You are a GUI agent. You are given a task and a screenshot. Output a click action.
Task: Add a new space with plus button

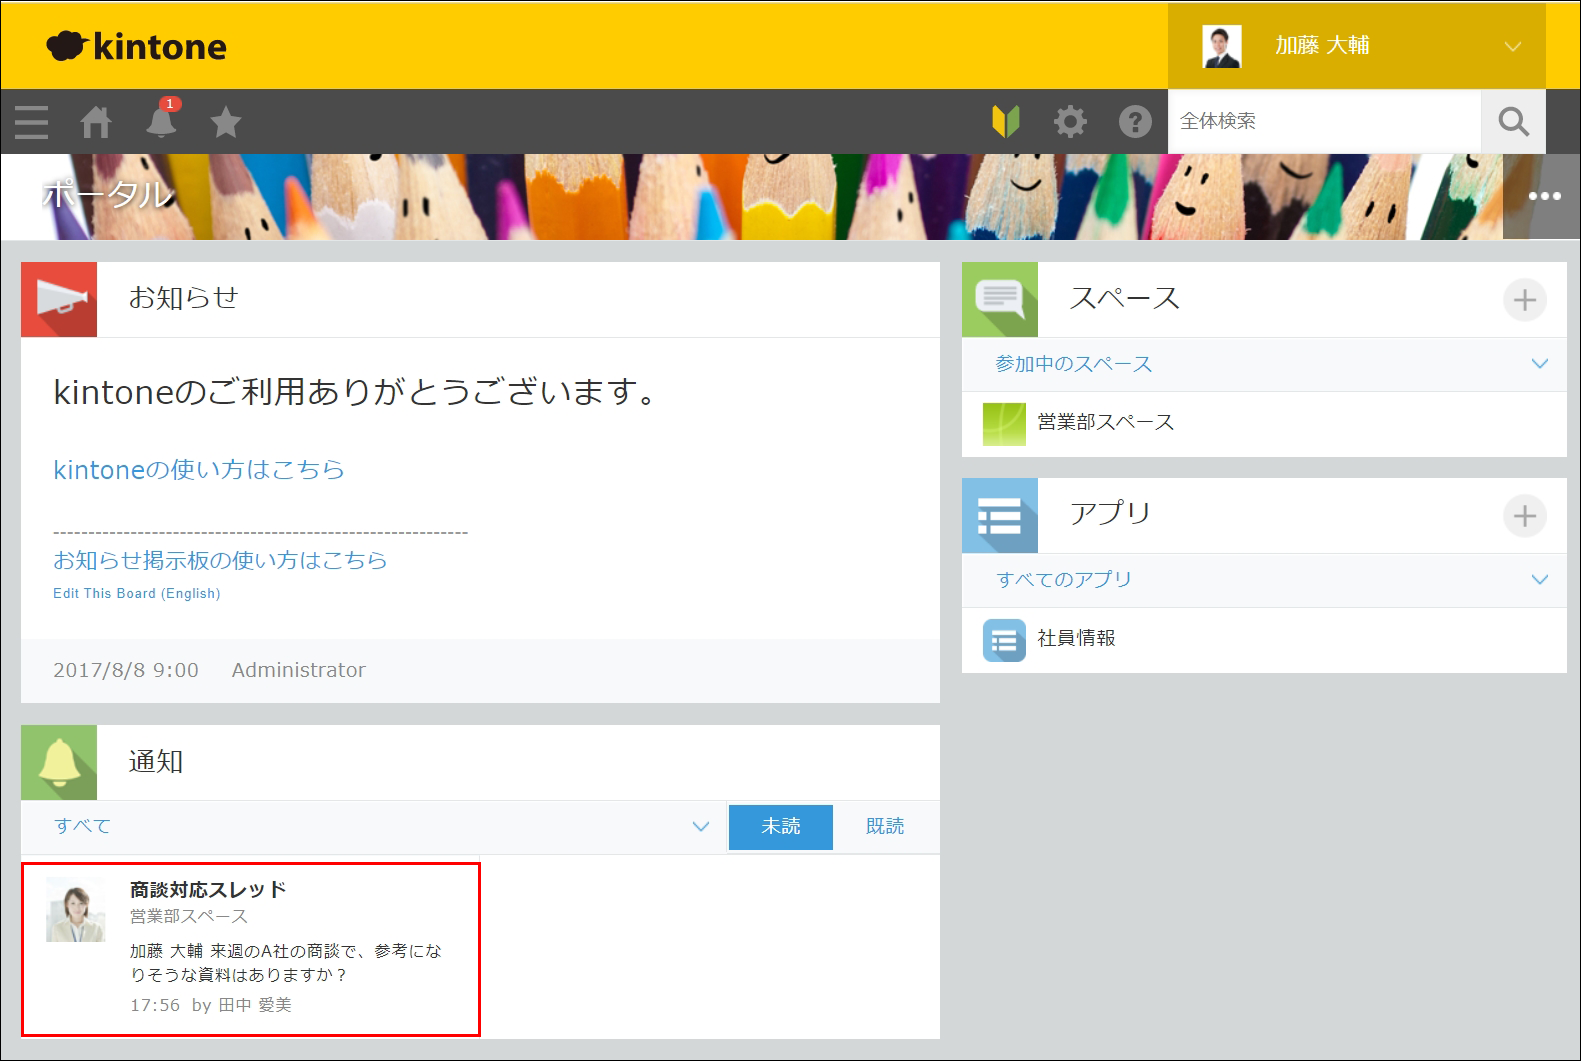tap(1524, 300)
